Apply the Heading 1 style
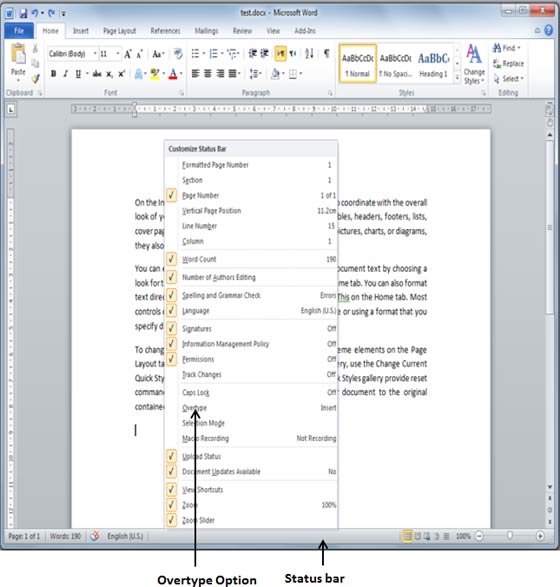 click(433, 64)
